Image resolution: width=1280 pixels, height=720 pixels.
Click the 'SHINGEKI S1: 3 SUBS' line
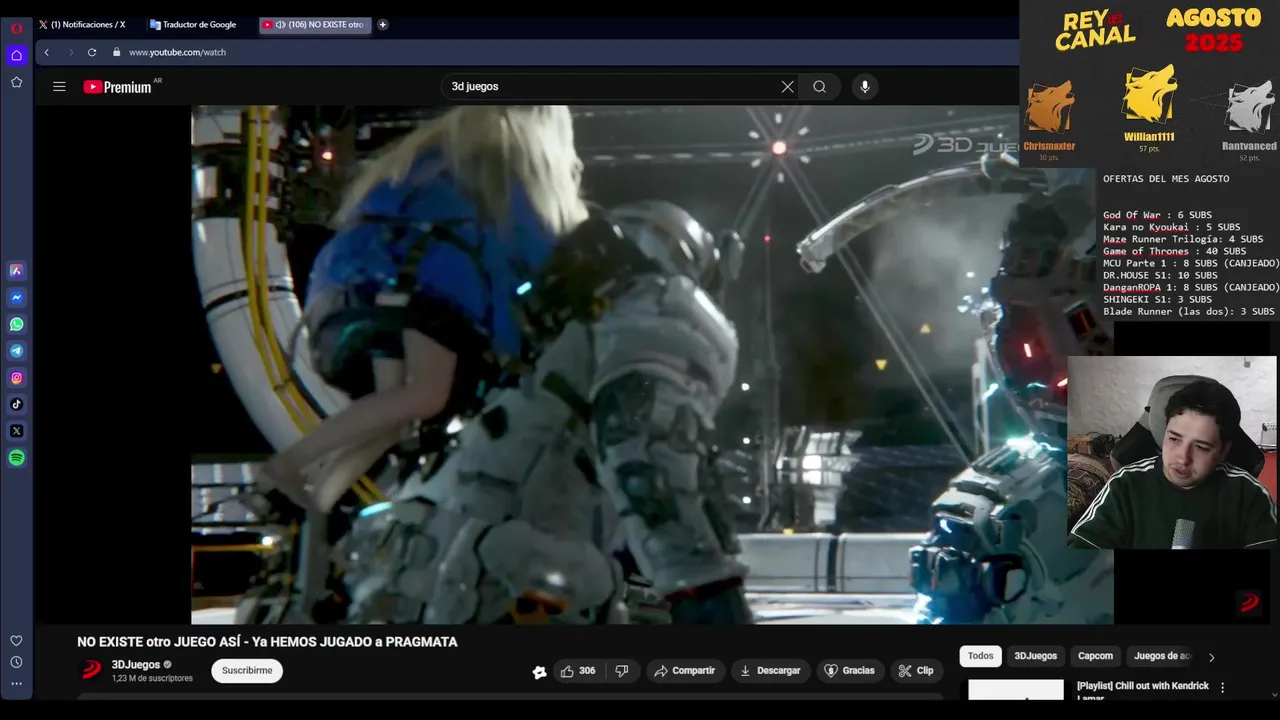point(1157,299)
